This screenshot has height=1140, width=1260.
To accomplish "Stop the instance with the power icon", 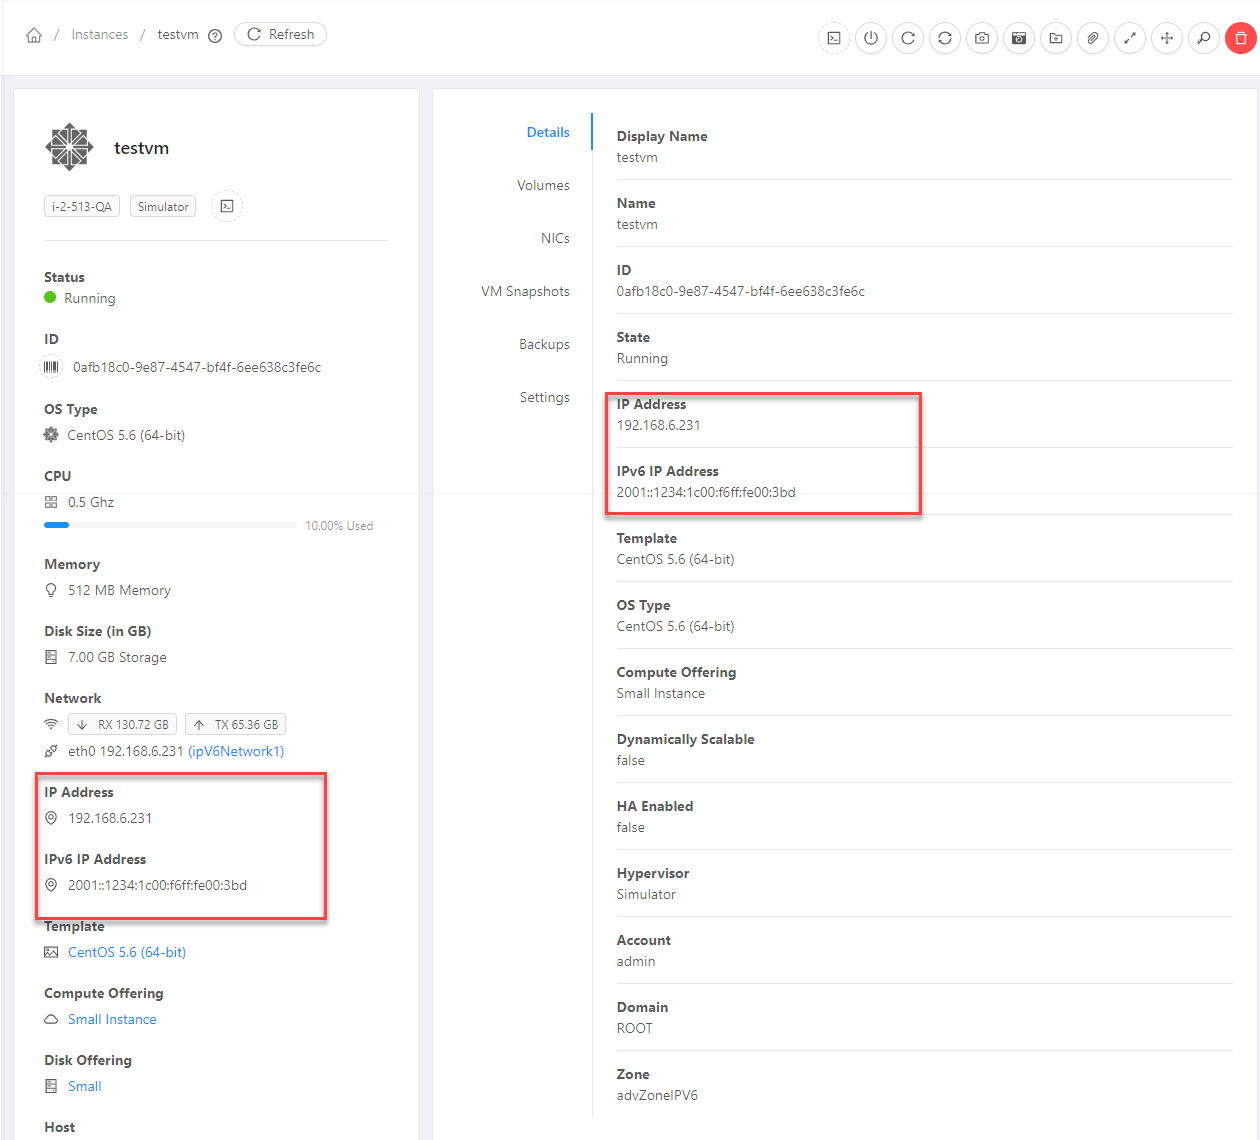I will tap(871, 38).
